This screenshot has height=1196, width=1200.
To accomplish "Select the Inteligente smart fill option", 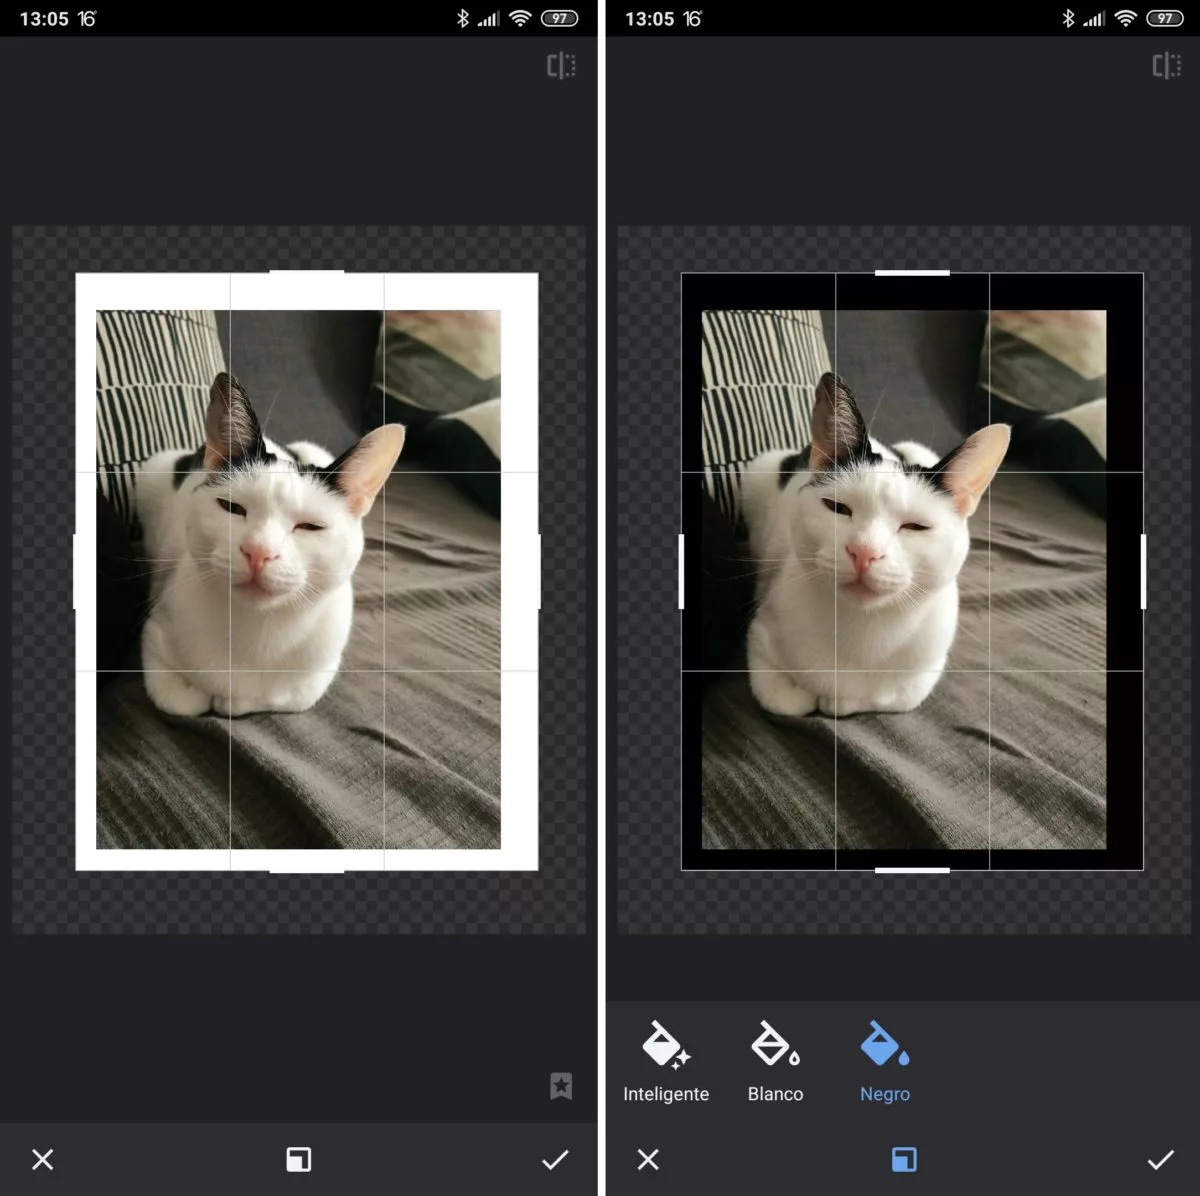I will tap(666, 1061).
